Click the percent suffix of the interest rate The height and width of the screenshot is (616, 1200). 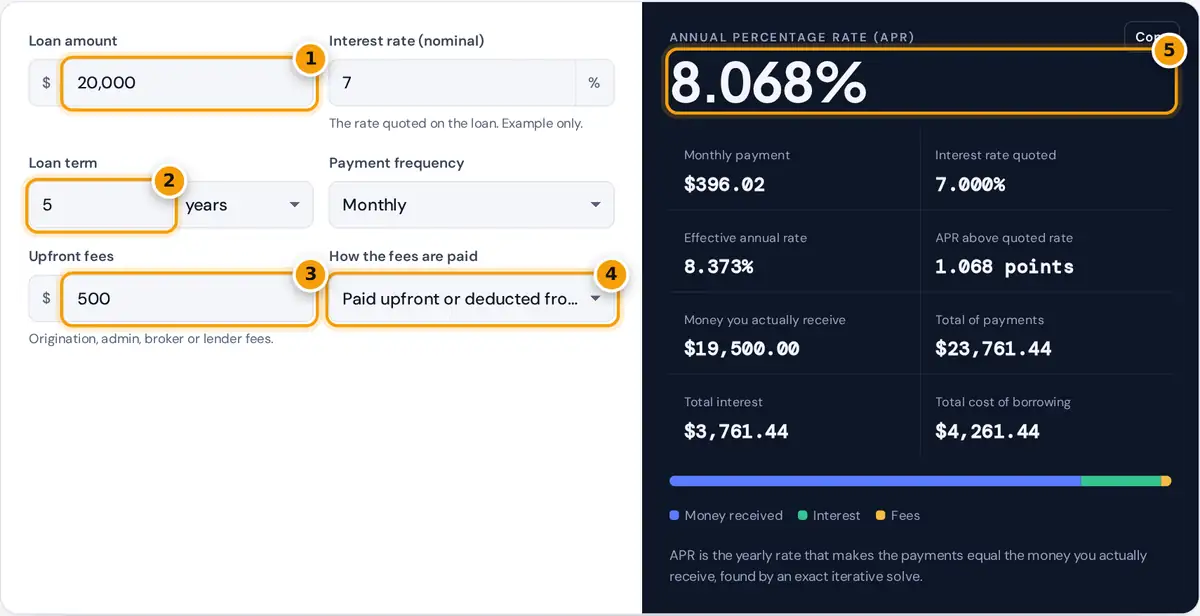click(594, 83)
